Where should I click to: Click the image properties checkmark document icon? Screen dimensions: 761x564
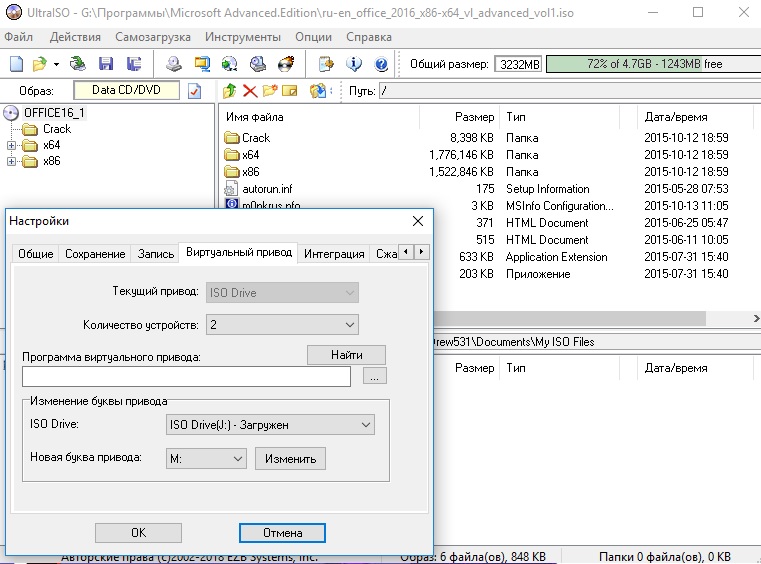point(195,91)
